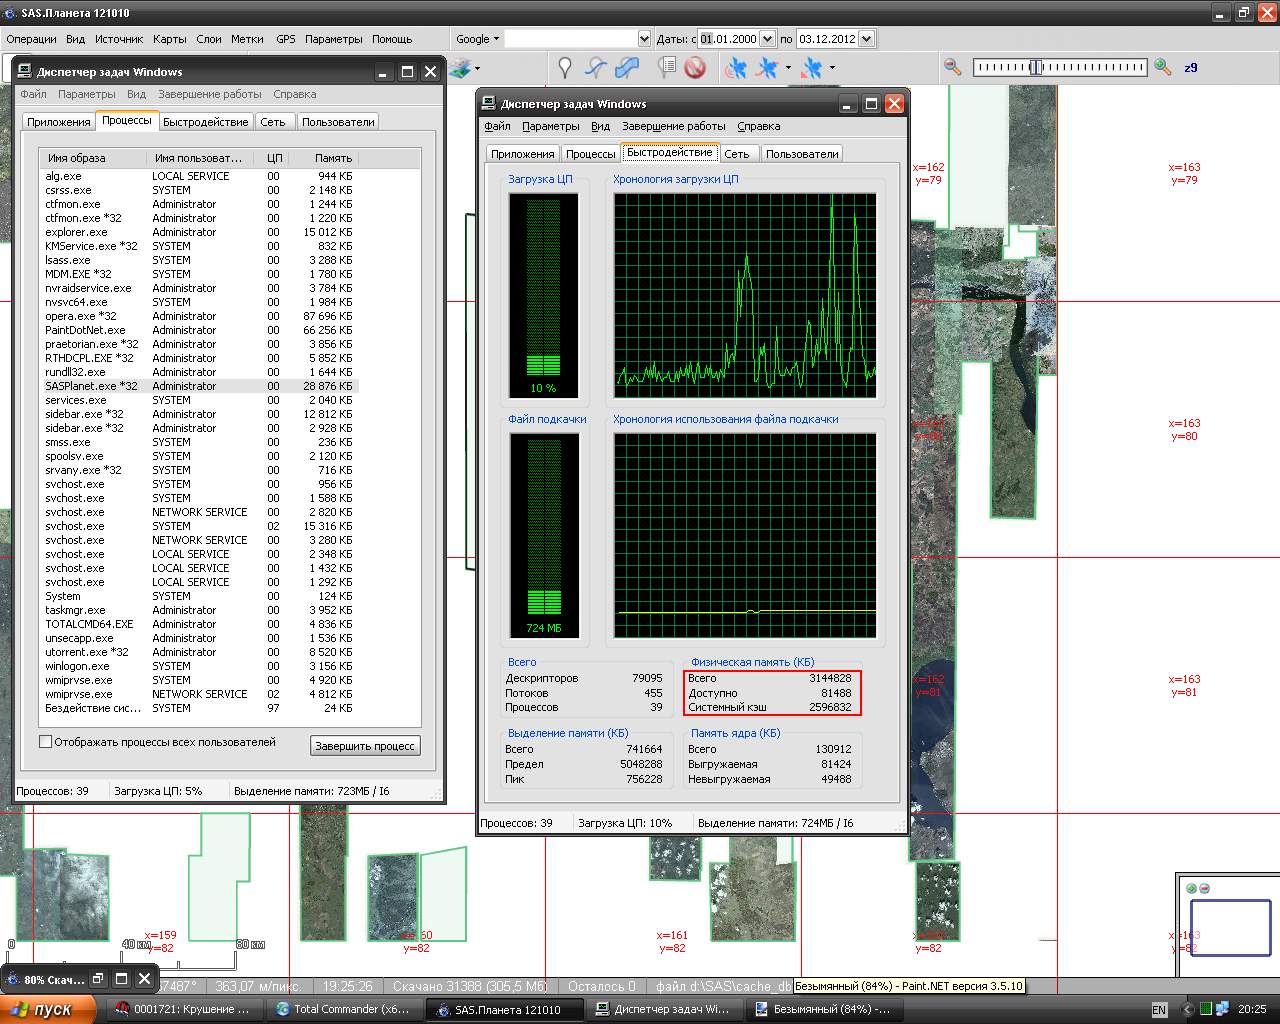Image resolution: width=1280 pixels, height=1024 pixels.
Task: Click the zoom in magnifier icon
Action: click(1162, 67)
